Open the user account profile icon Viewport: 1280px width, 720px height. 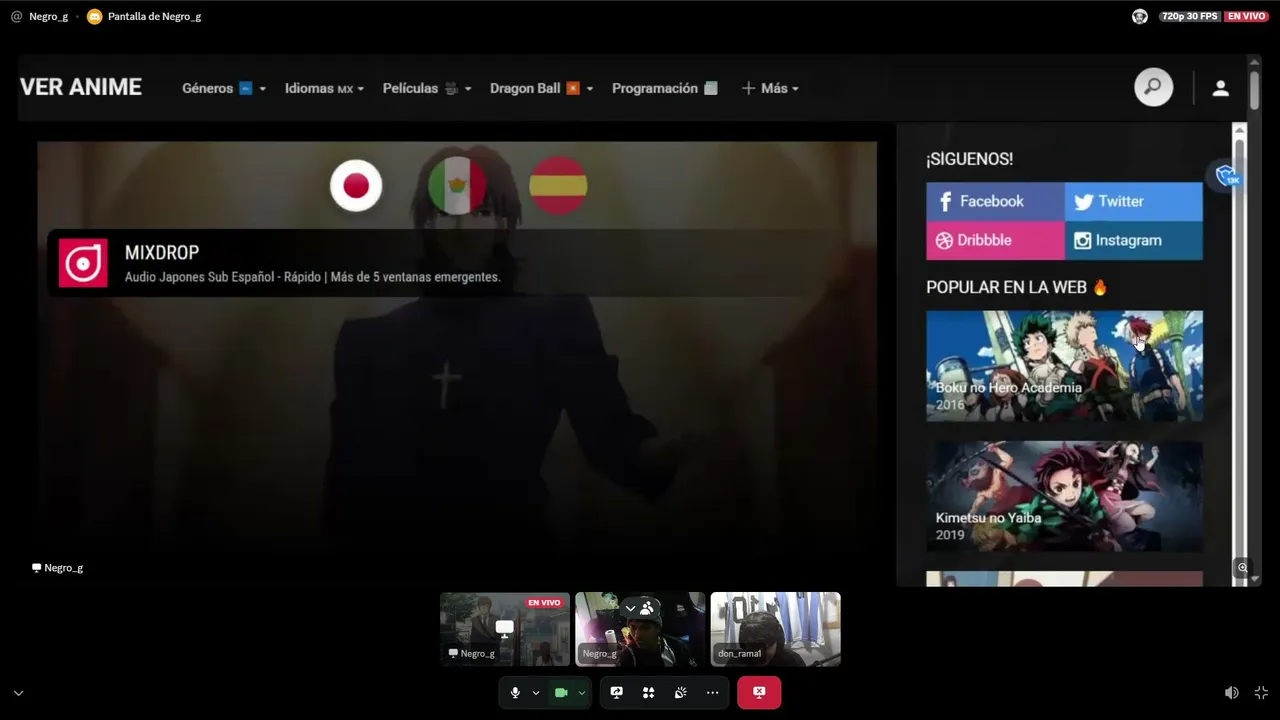click(1220, 88)
